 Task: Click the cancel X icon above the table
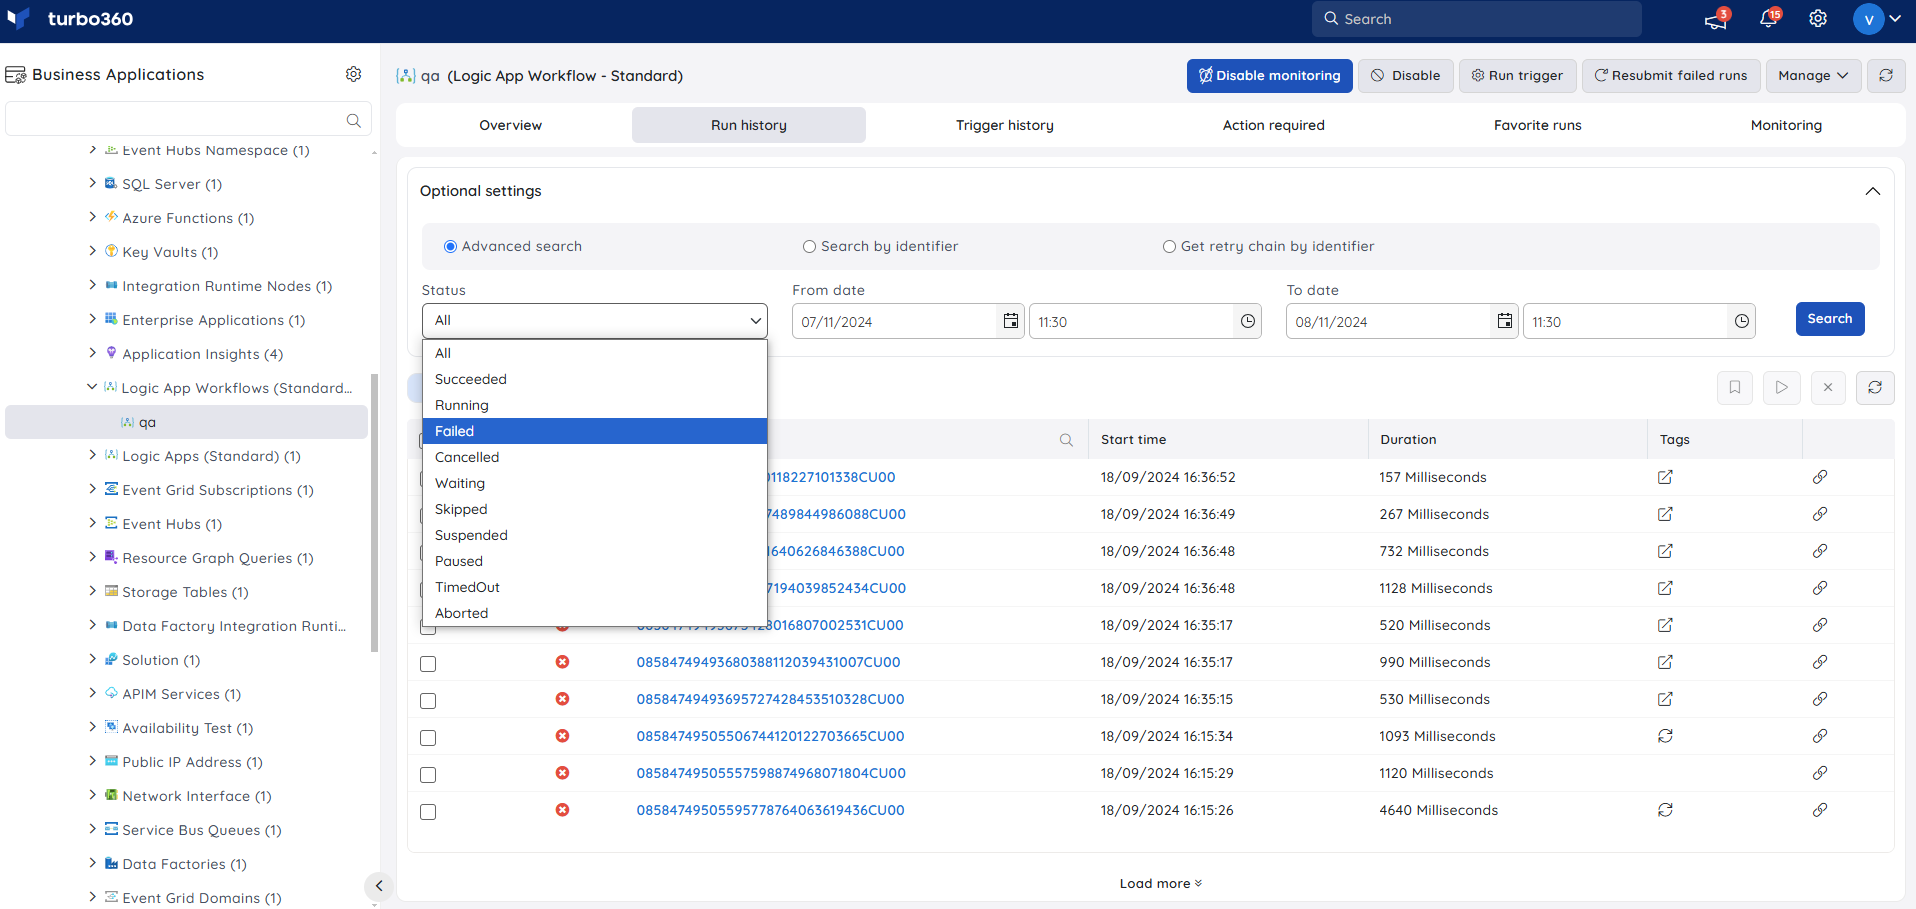pos(1828,388)
